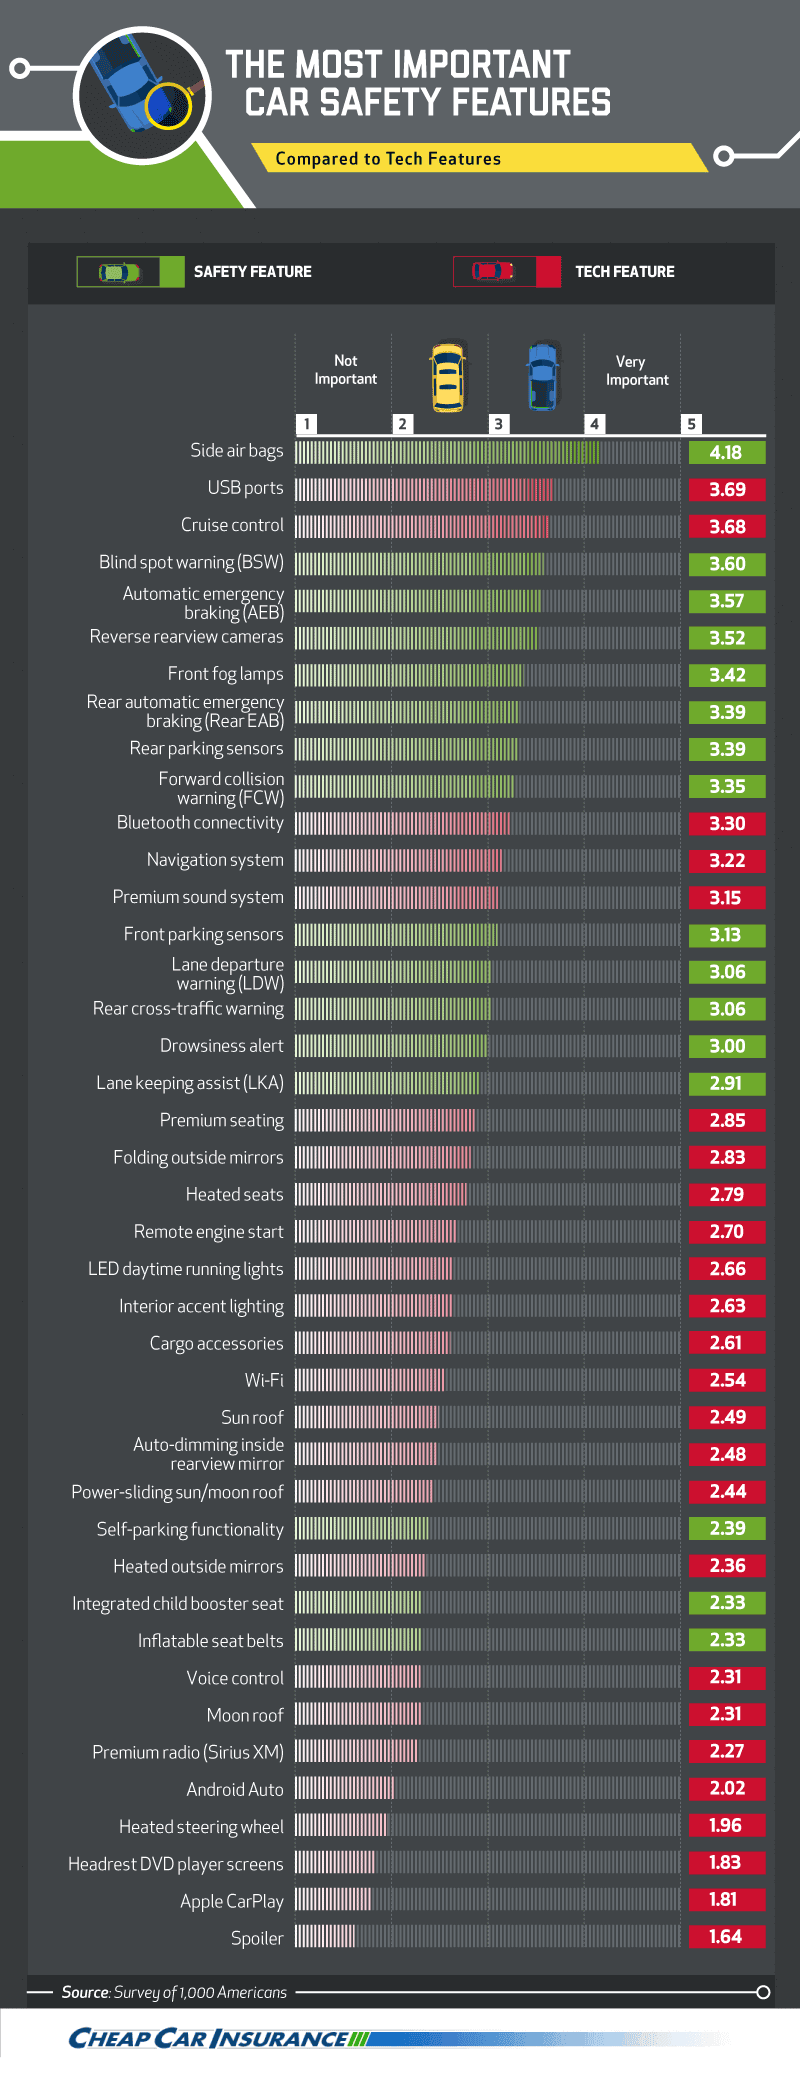Click the scale marker number 1
Image resolution: width=800 pixels, height=2076 pixels.
coord(307,424)
